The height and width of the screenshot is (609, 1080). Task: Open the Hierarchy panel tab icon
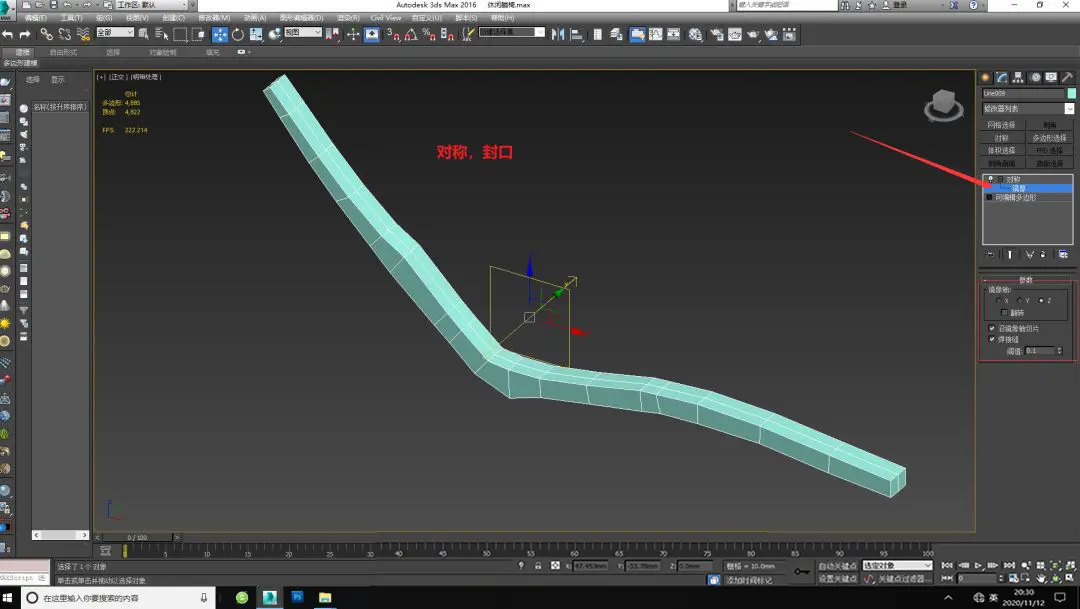1018,77
